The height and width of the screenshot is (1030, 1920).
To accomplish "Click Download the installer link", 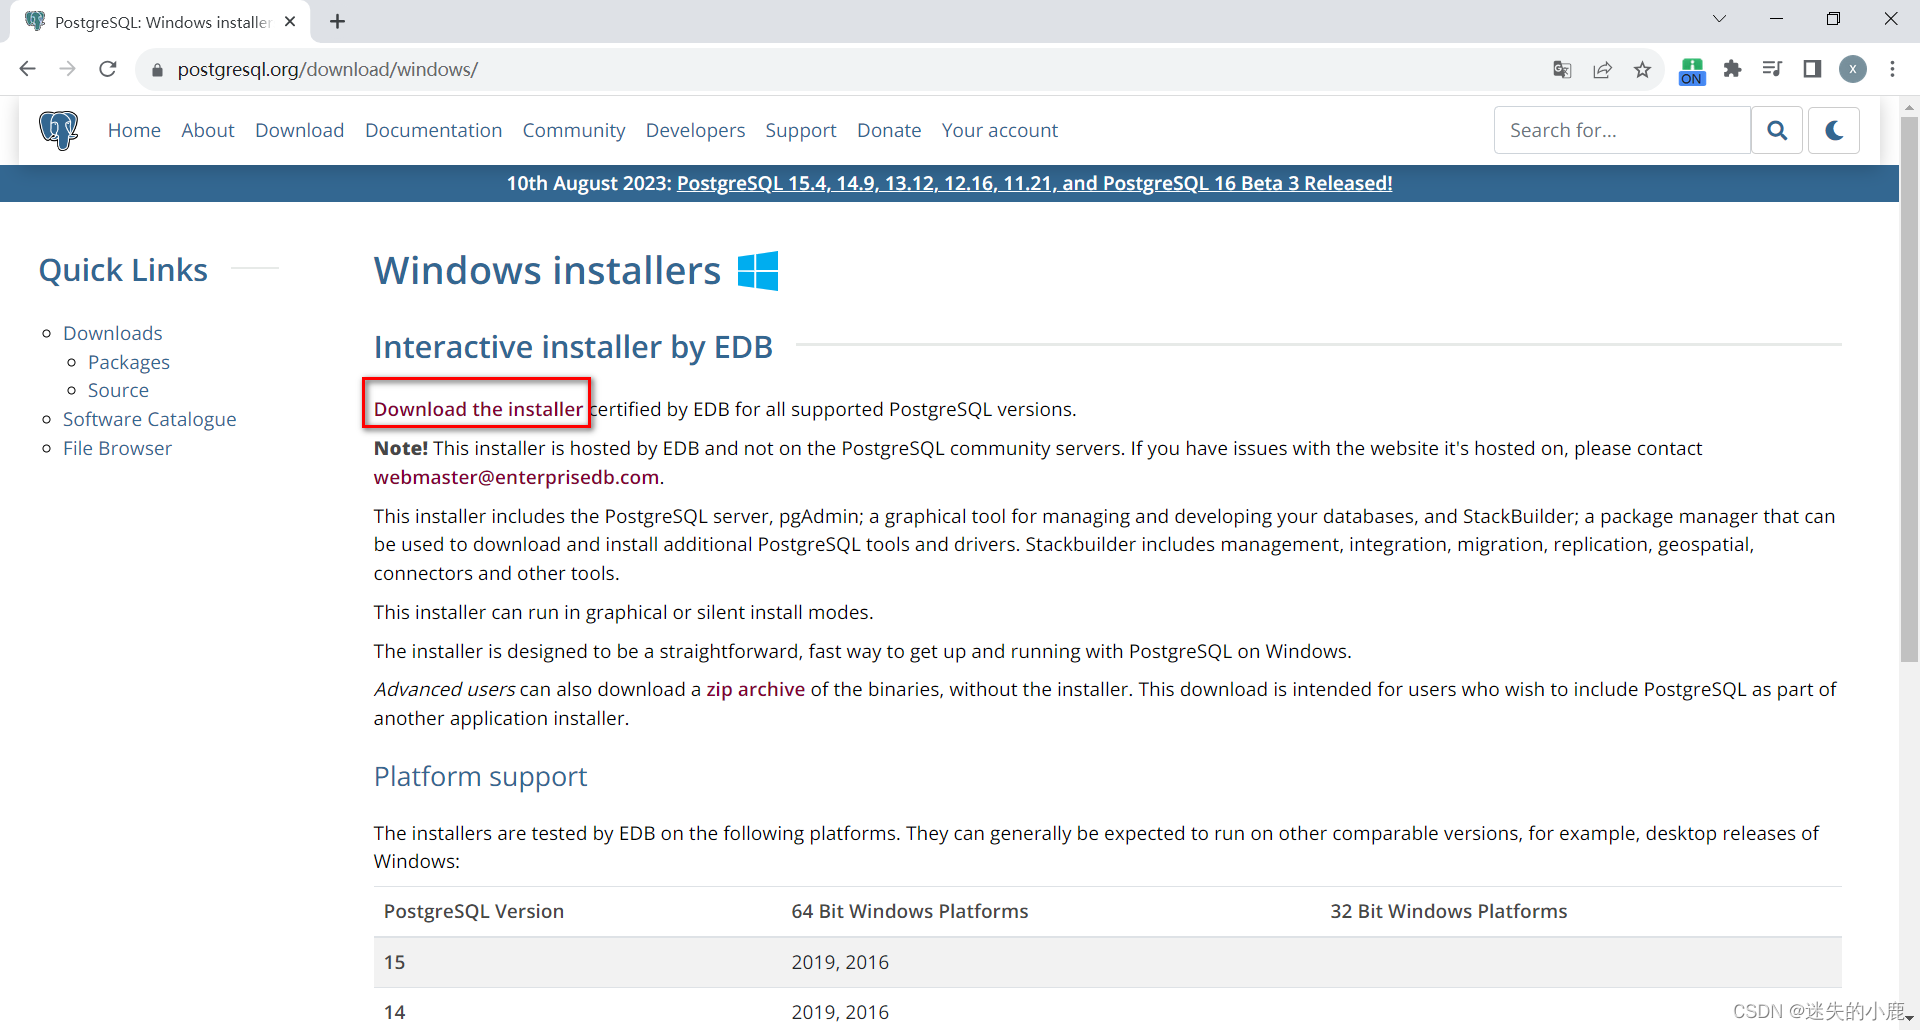I will click(478, 409).
